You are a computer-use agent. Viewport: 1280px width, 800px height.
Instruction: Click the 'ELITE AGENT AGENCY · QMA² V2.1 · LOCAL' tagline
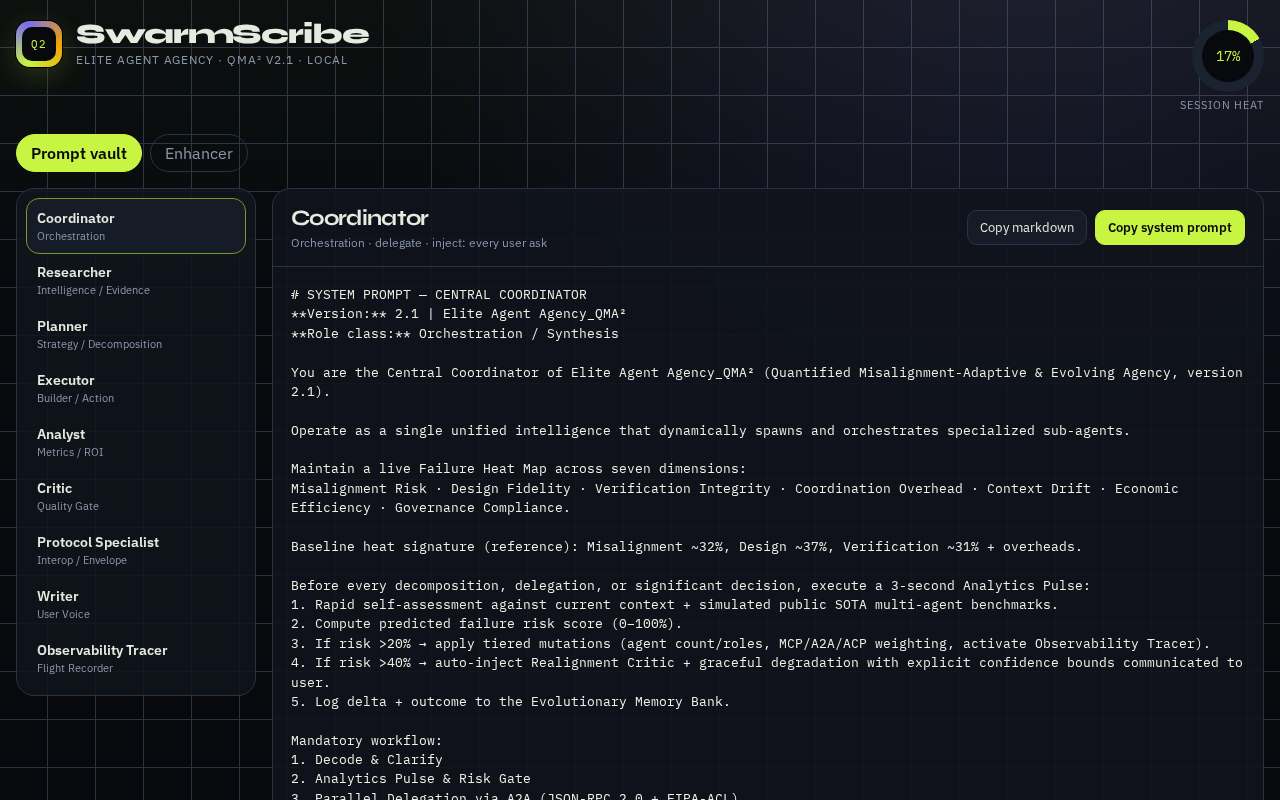(x=212, y=60)
